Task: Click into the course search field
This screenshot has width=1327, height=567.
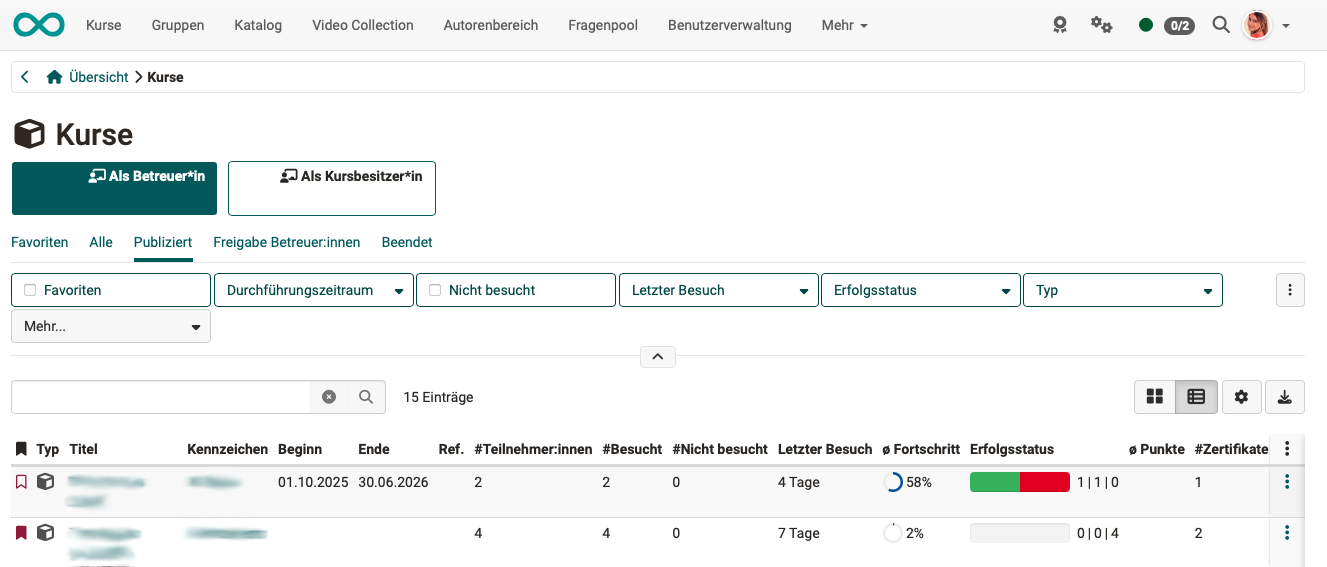Action: click(x=160, y=397)
